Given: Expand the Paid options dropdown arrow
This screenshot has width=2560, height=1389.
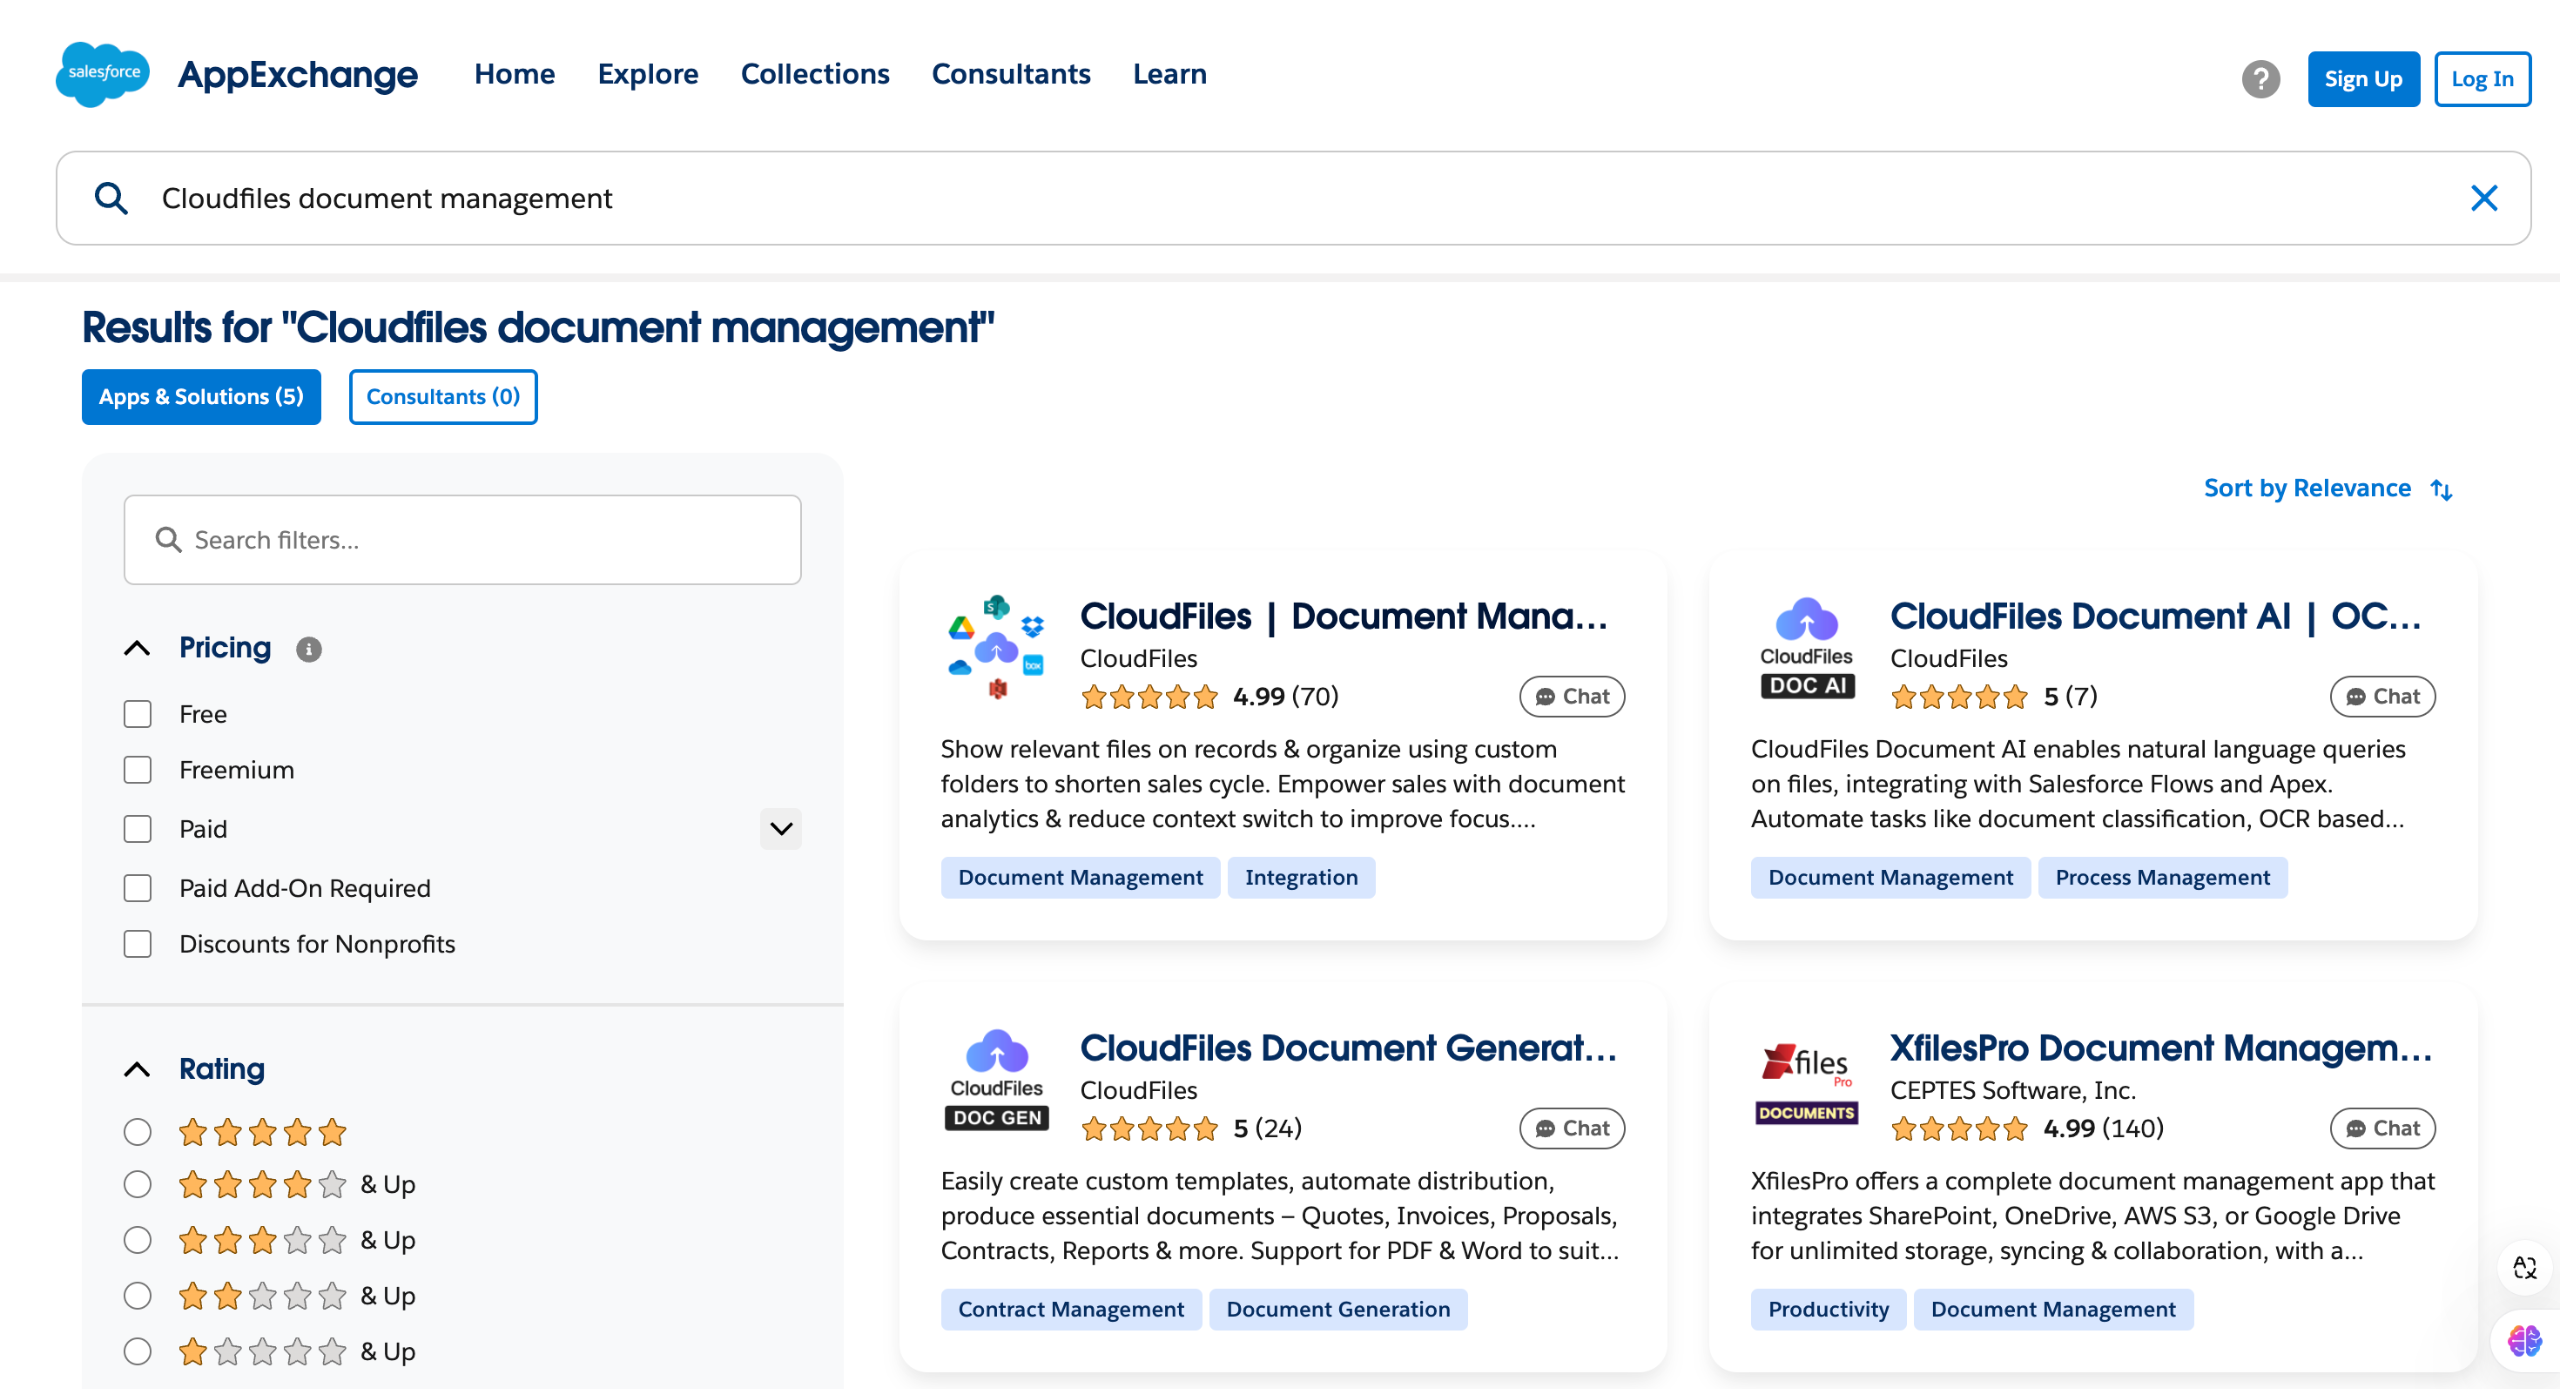Looking at the screenshot, I should point(781,829).
